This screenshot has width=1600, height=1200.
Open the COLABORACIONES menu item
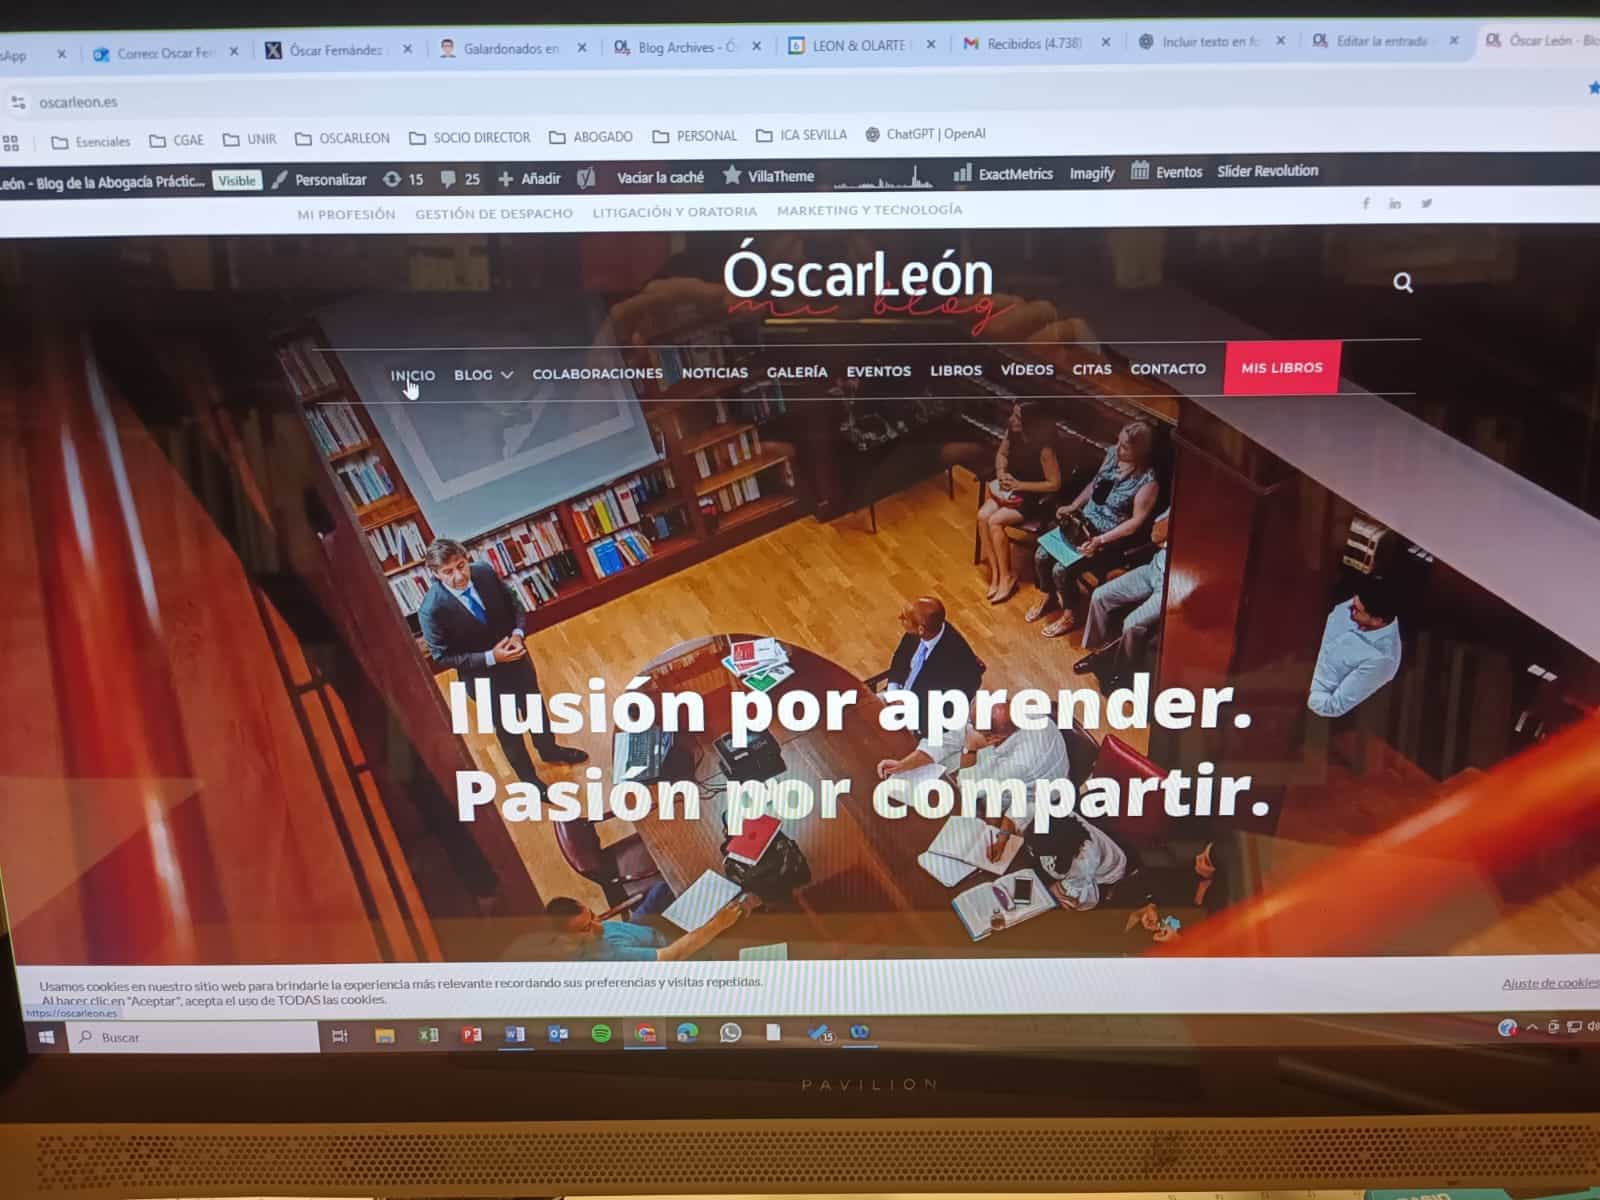click(x=597, y=373)
